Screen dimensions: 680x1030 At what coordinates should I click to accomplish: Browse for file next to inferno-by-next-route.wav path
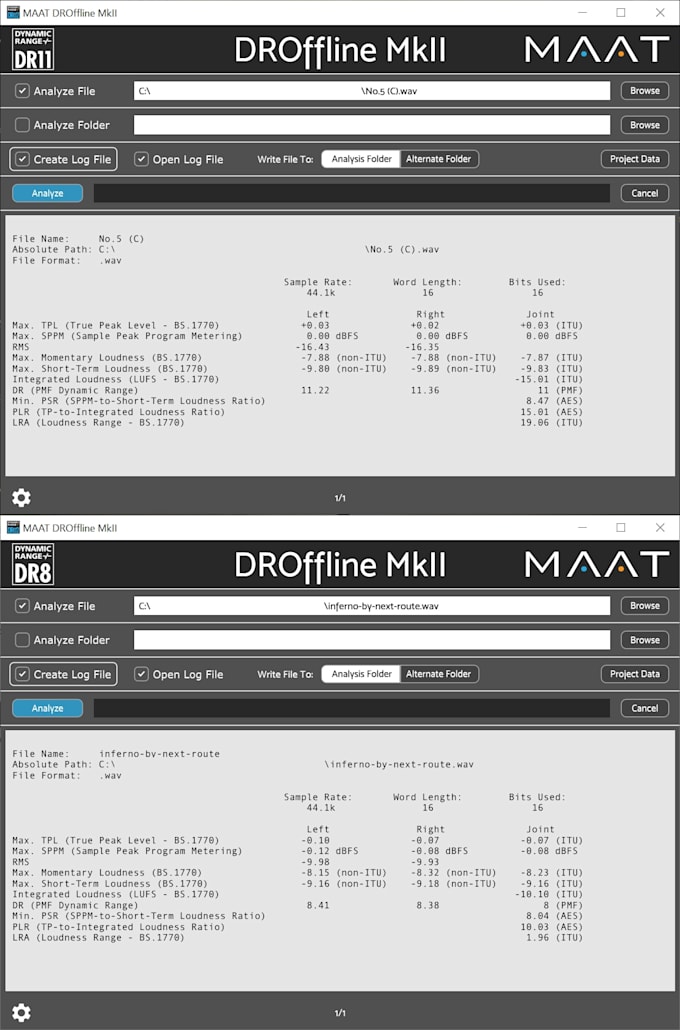click(x=645, y=606)
